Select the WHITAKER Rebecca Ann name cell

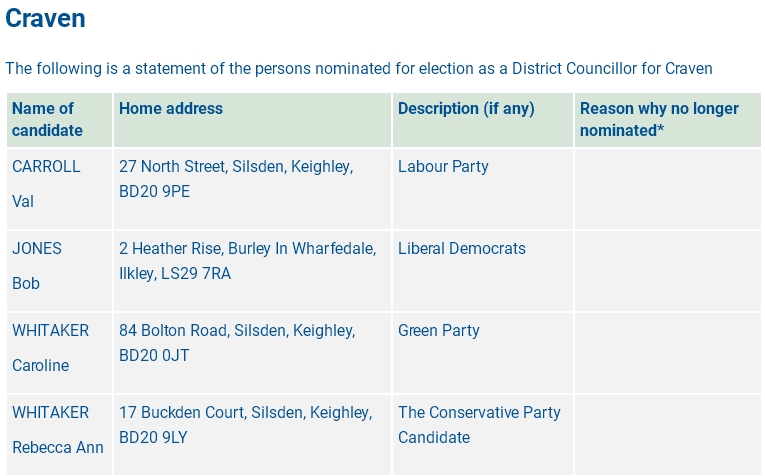click(x=57, y=430)
